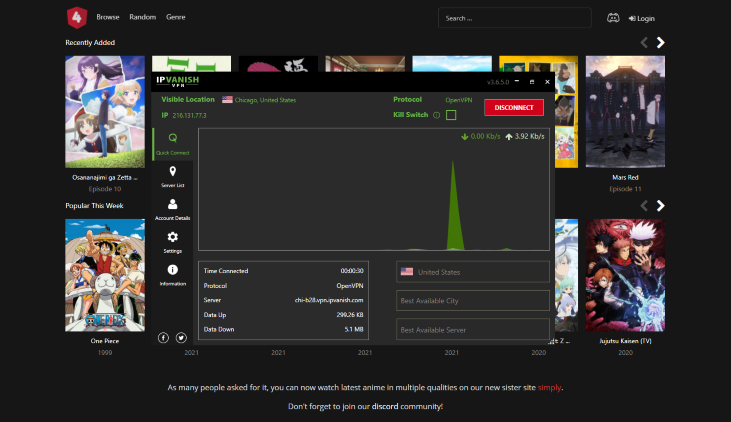Open the Mars Red poster thumbnail
Image resolution: width=731 pixels, height=422 pixels.
click(625, 112)
